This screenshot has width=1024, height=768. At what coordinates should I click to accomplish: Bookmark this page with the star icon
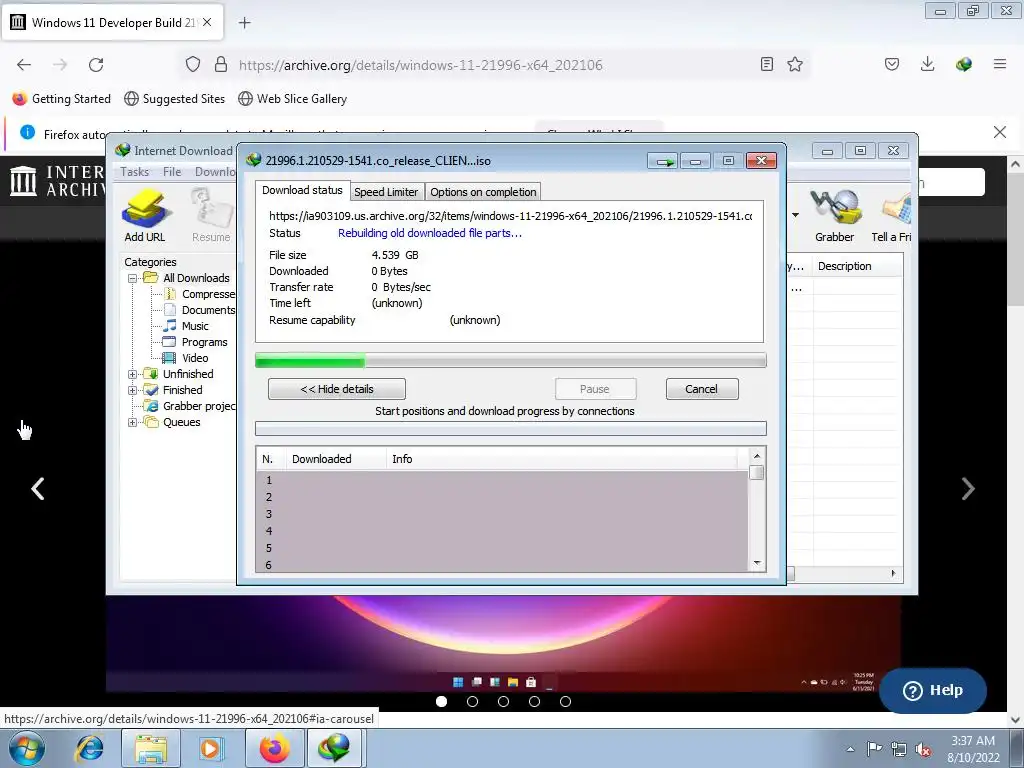[795, 64]
